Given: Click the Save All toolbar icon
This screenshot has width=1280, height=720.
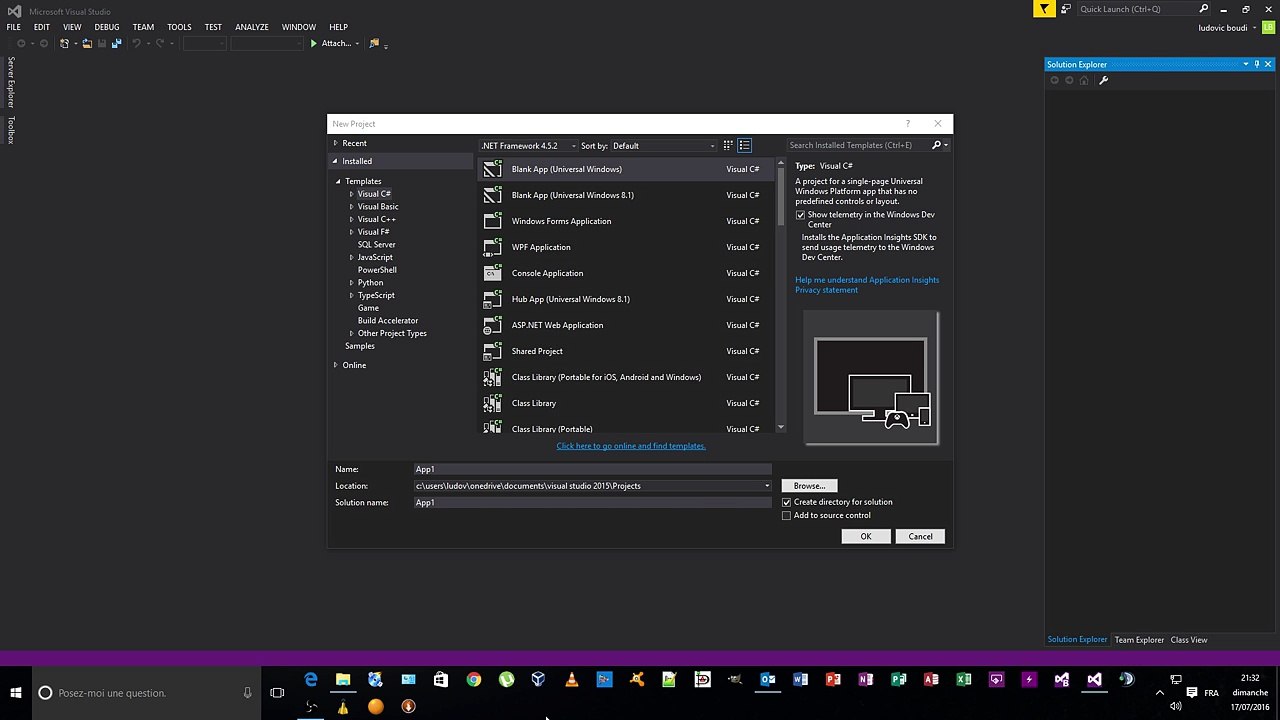Looking at the screenshot, I should 116,43.
